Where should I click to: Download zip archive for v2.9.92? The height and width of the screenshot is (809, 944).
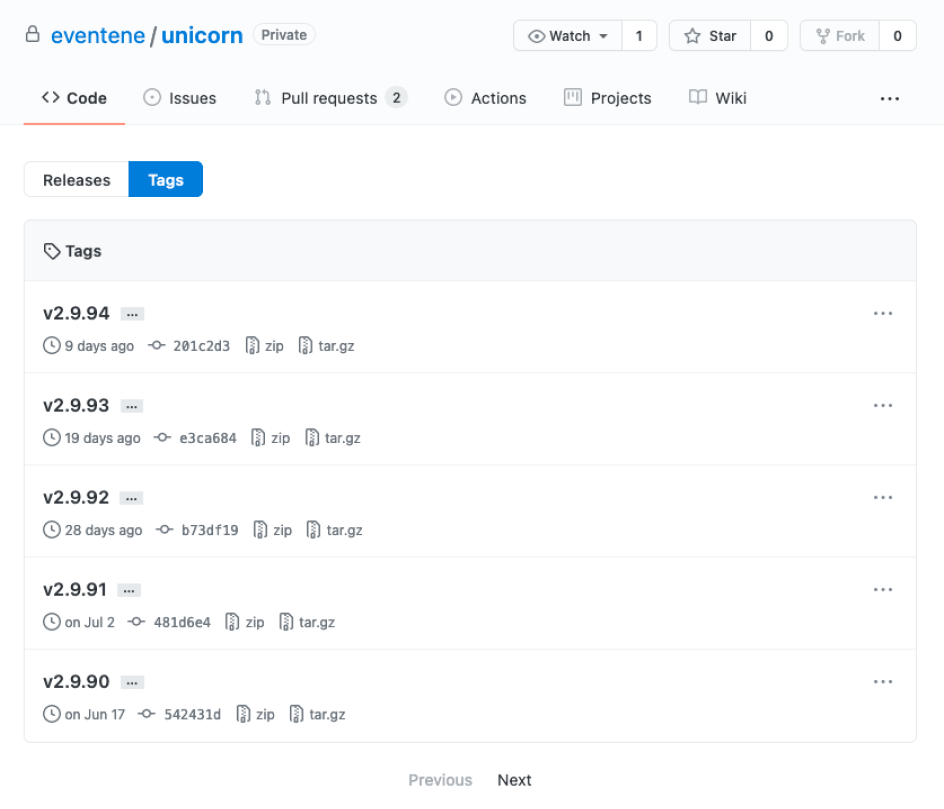(273, 530)
